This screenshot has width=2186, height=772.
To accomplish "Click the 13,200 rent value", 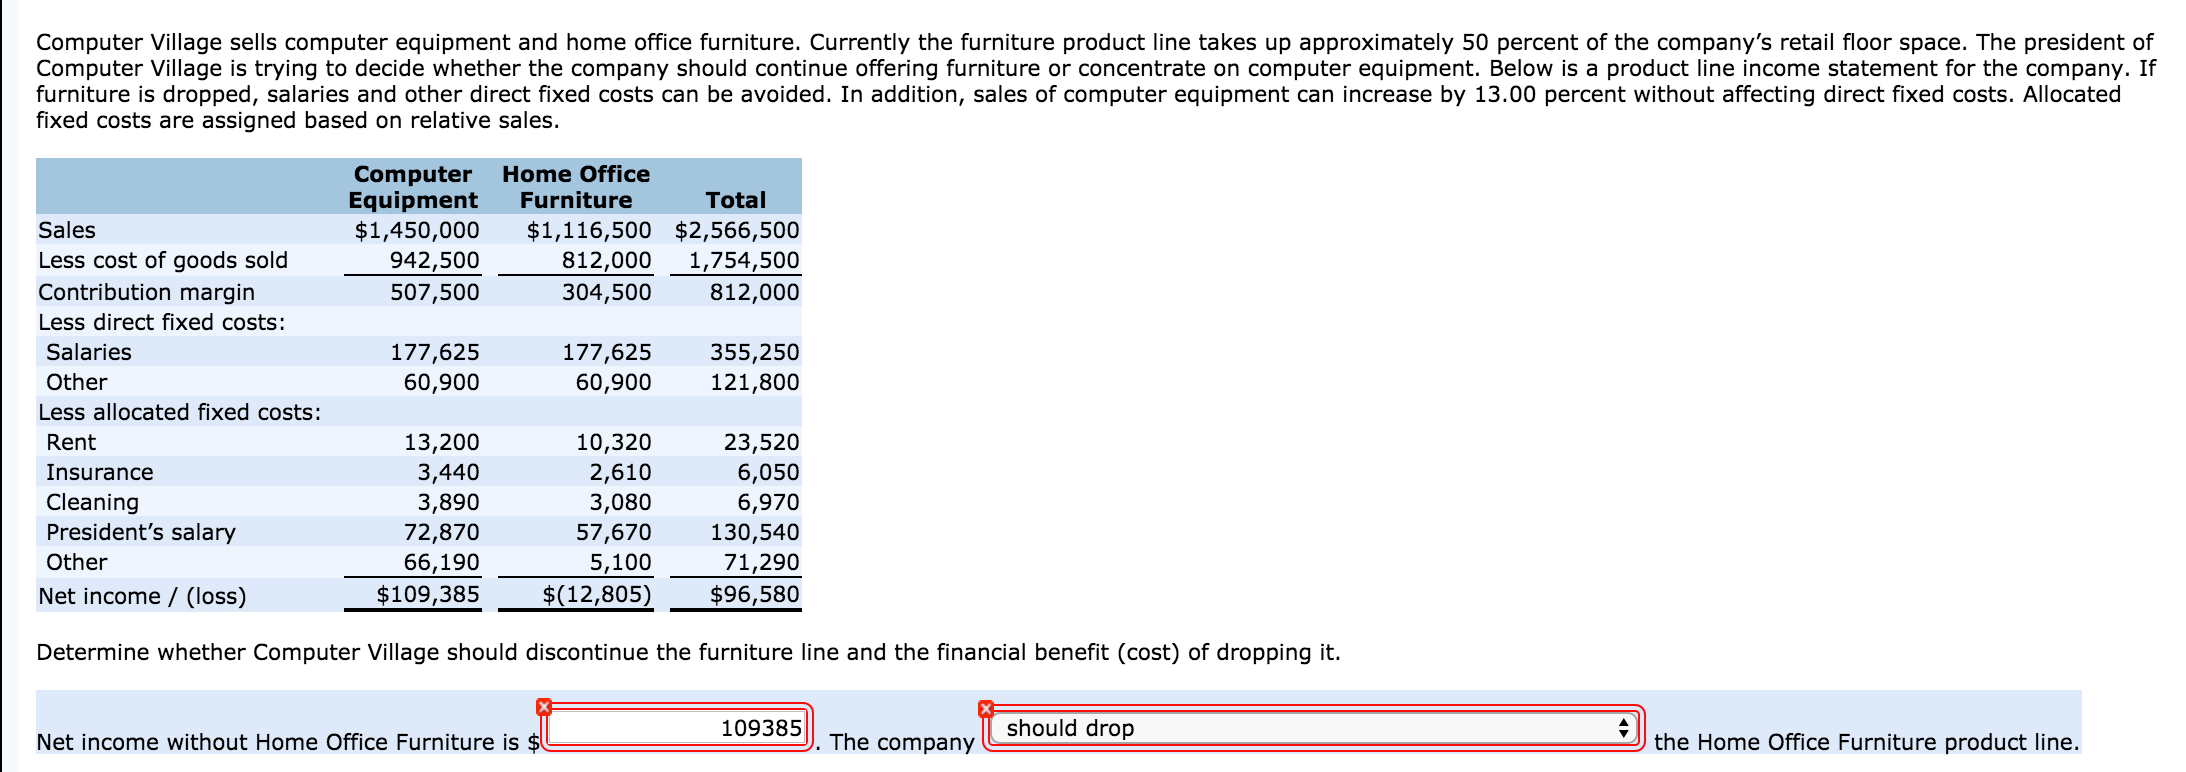I will click(x=441, y=442).
